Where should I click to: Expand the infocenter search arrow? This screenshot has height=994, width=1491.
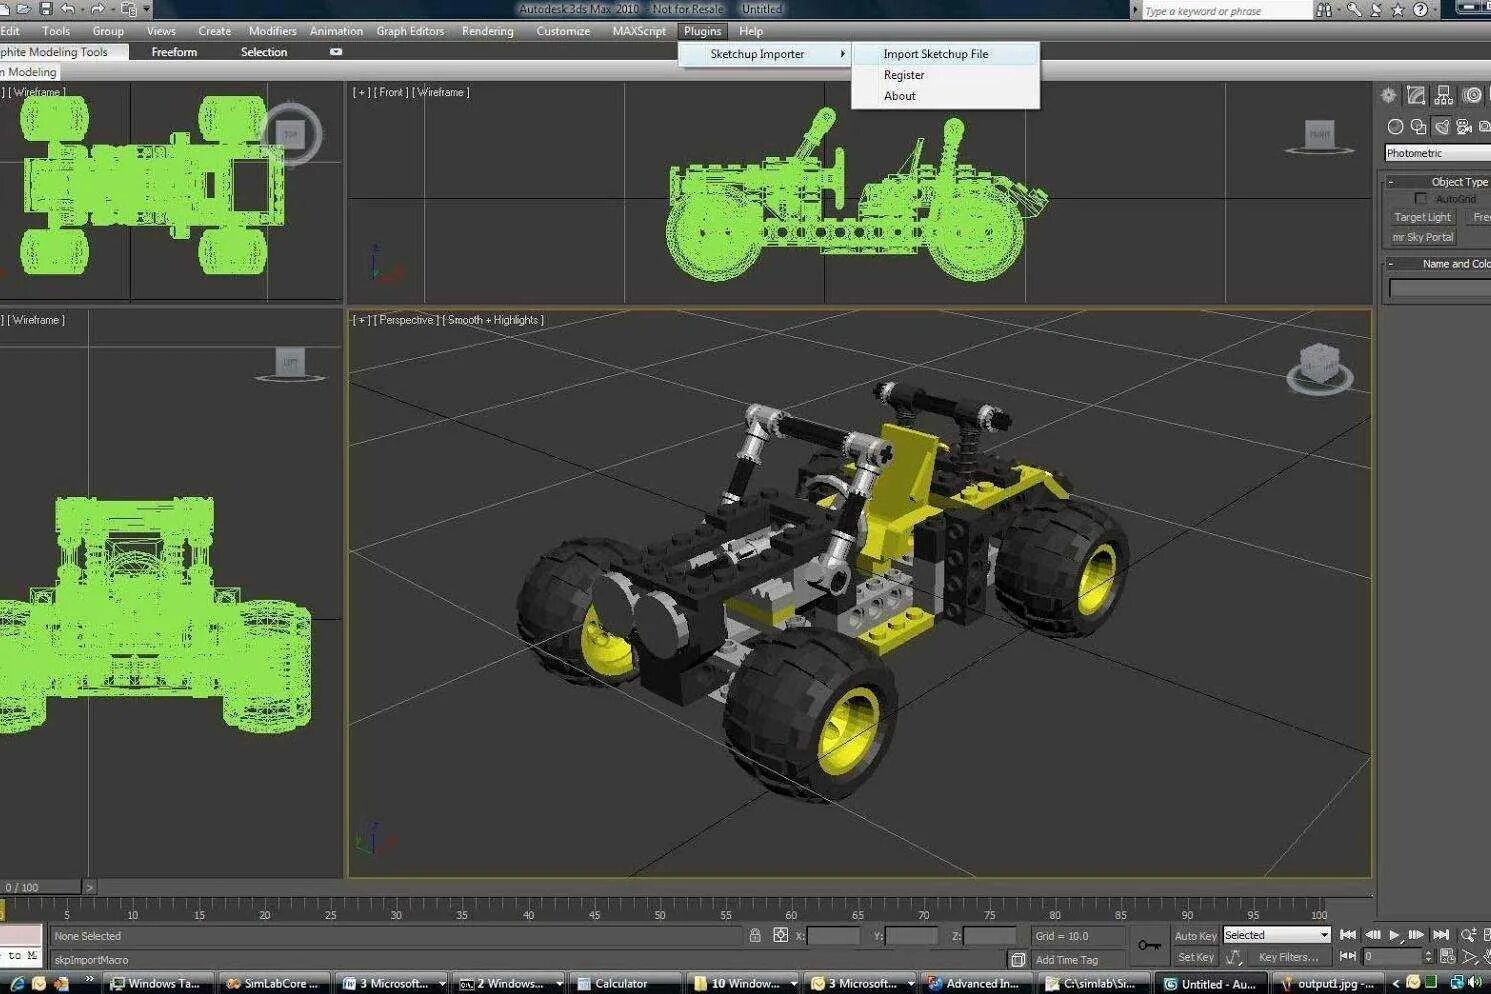tap(1135, 10)
